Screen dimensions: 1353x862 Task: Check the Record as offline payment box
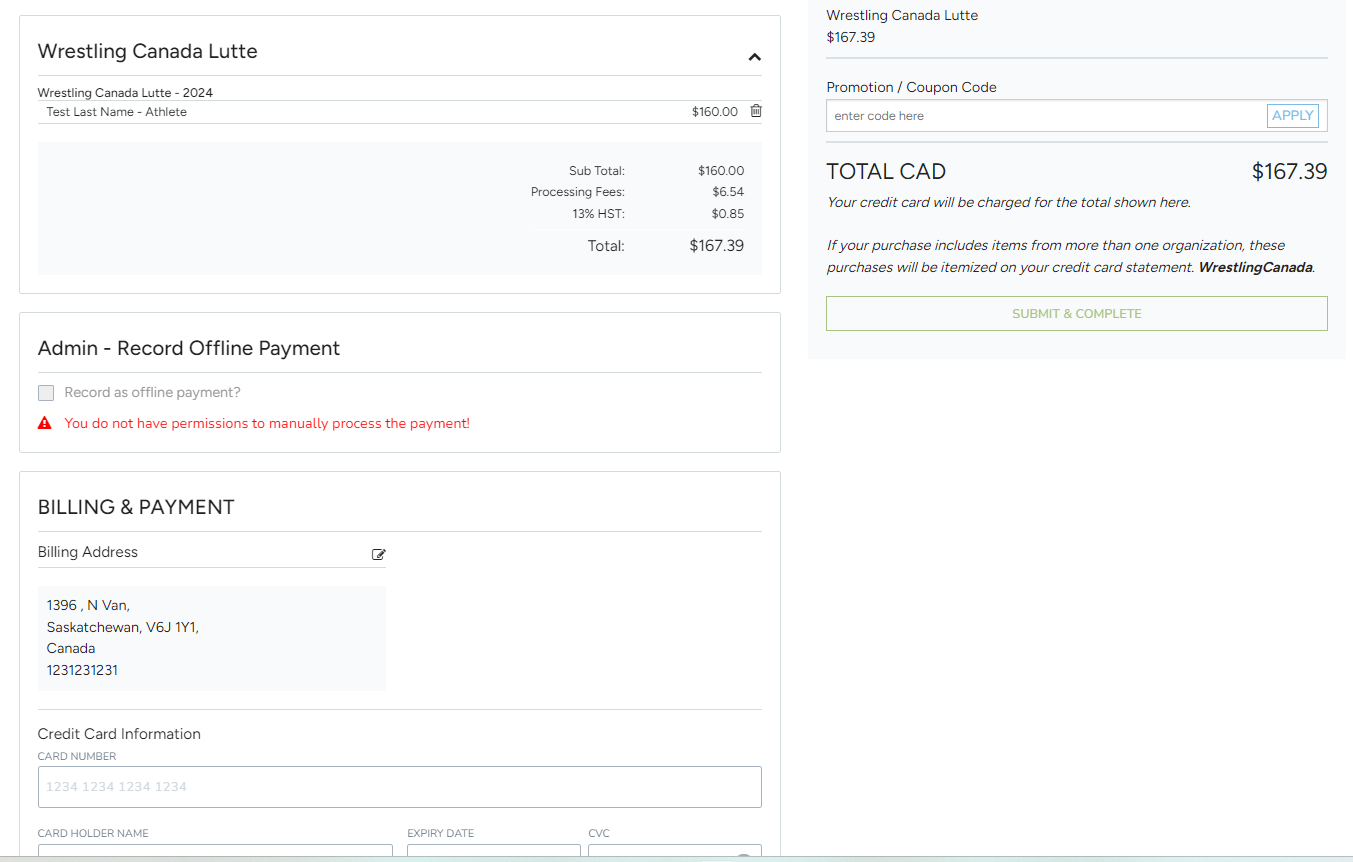coord(46,393)
